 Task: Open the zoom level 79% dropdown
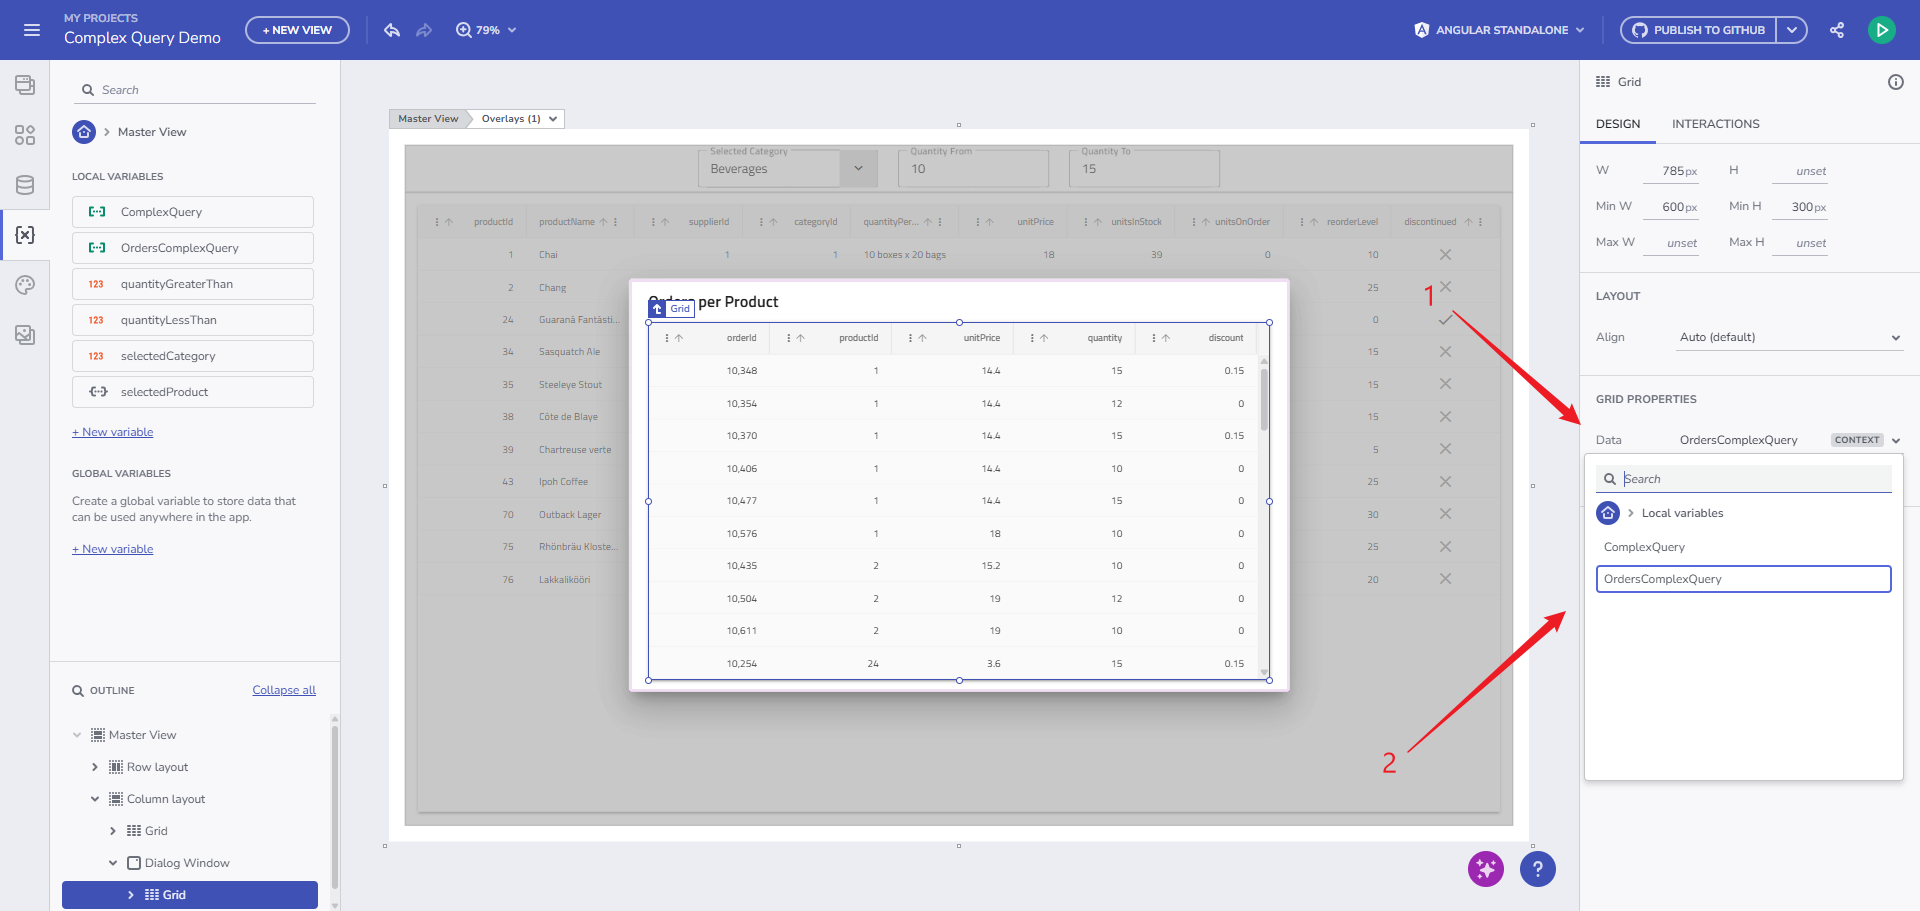[487, 30]
